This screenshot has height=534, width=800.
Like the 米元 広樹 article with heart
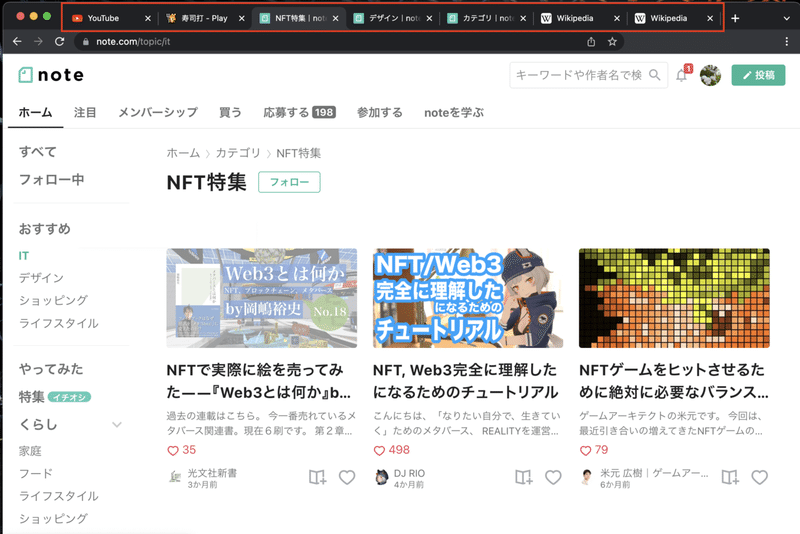759,477
